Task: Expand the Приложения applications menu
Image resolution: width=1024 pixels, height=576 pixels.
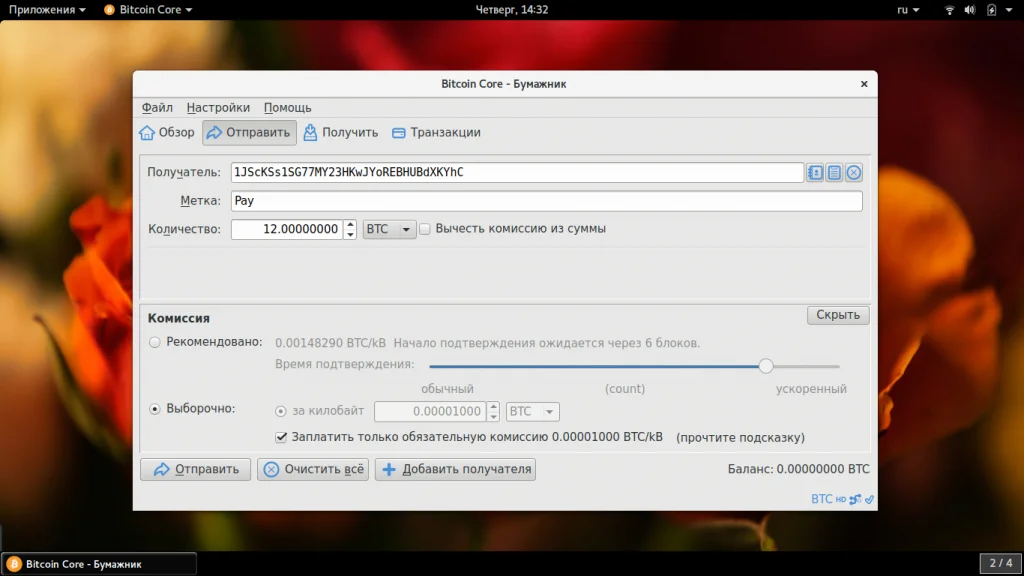Action: [x=47, y=10]
